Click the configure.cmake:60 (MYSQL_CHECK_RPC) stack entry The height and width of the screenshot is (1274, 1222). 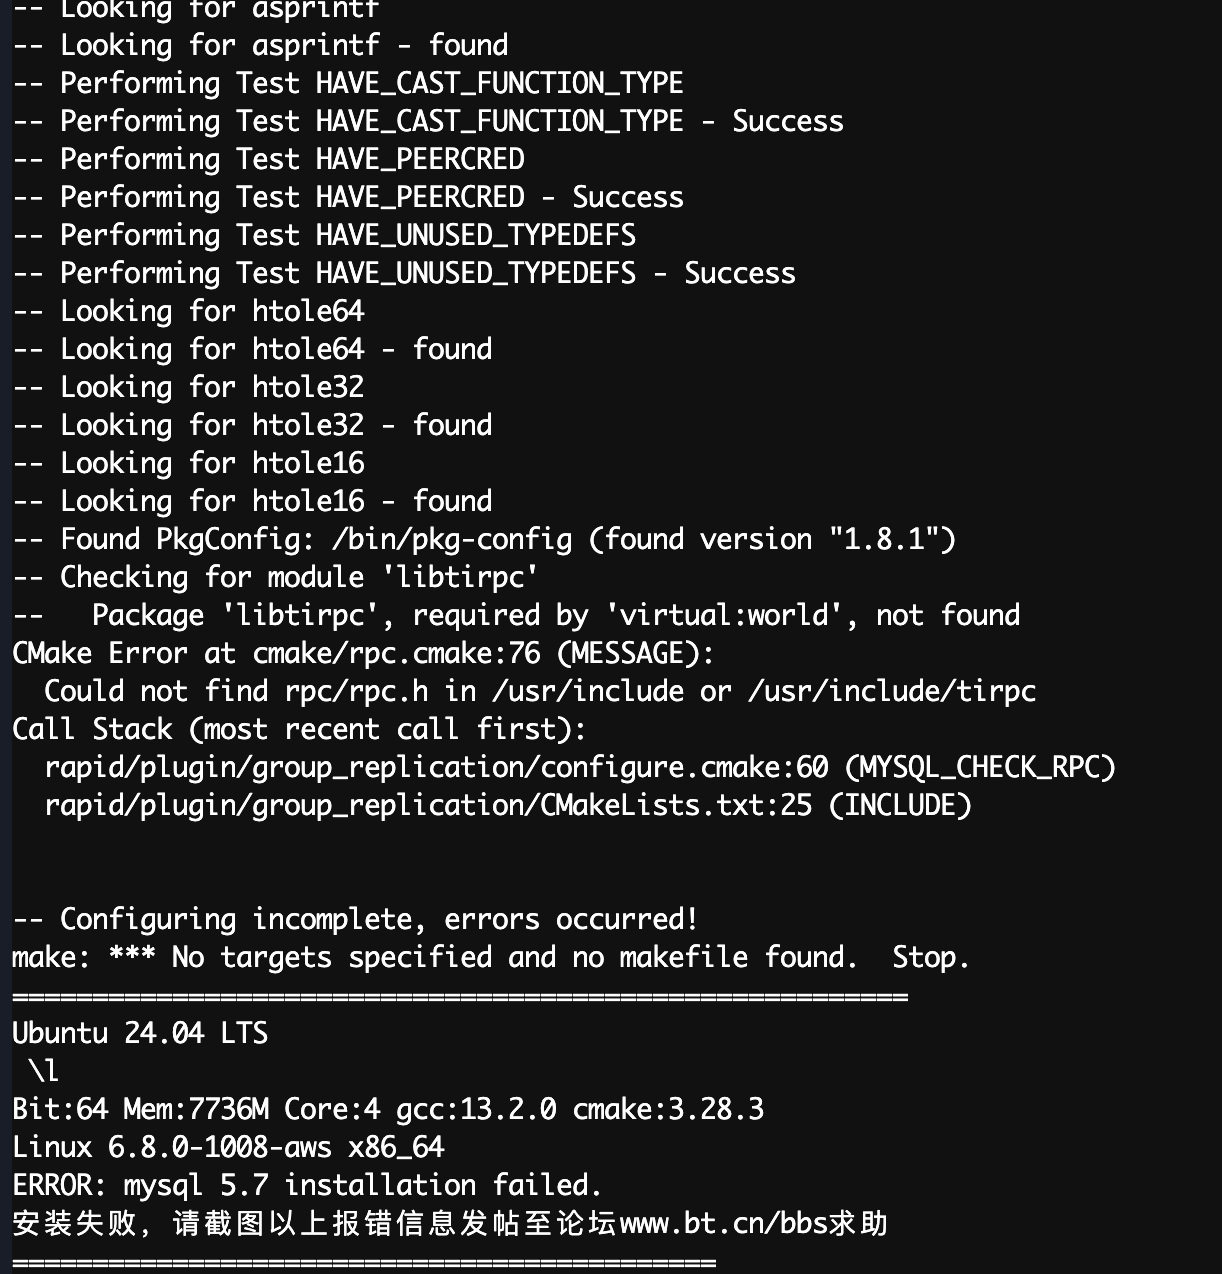pos(580,767)
